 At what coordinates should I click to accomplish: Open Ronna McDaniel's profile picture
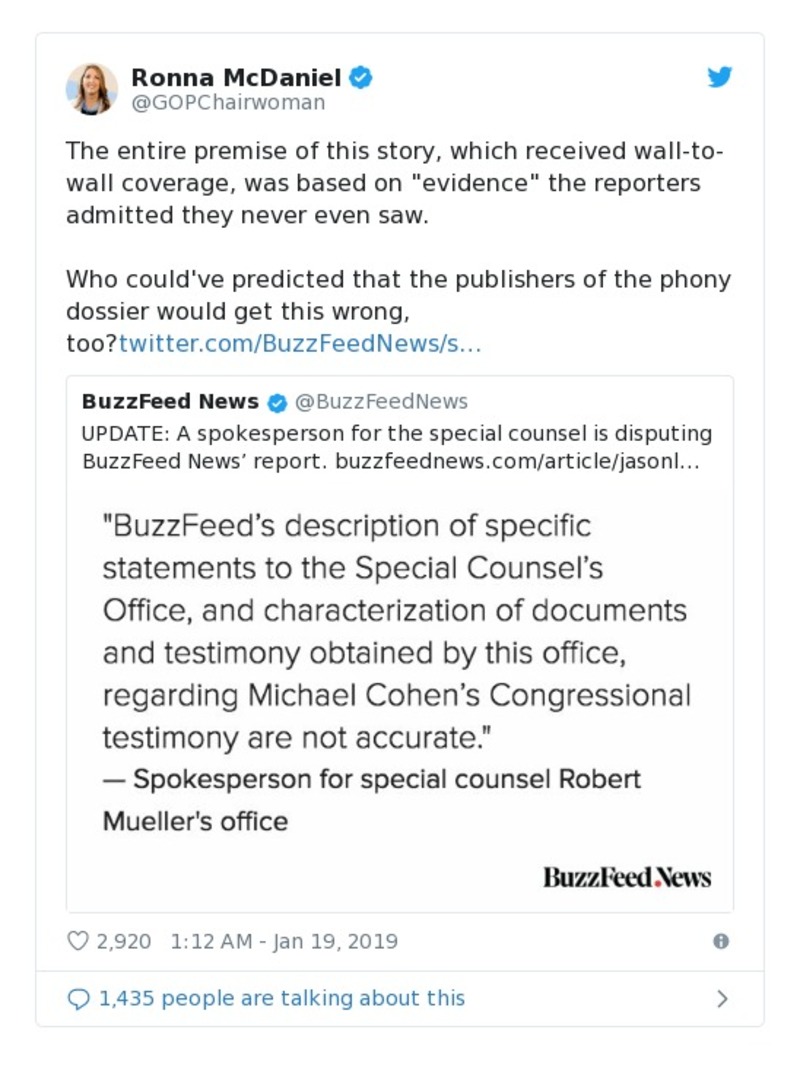click(x=92, y=88)
